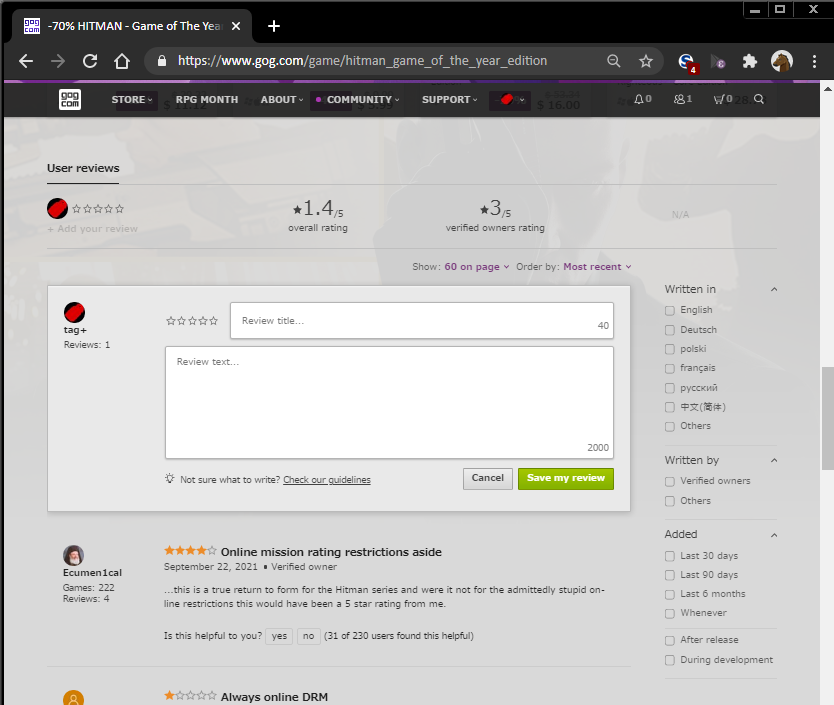Collapse the Added filter section

click(774, 535)
